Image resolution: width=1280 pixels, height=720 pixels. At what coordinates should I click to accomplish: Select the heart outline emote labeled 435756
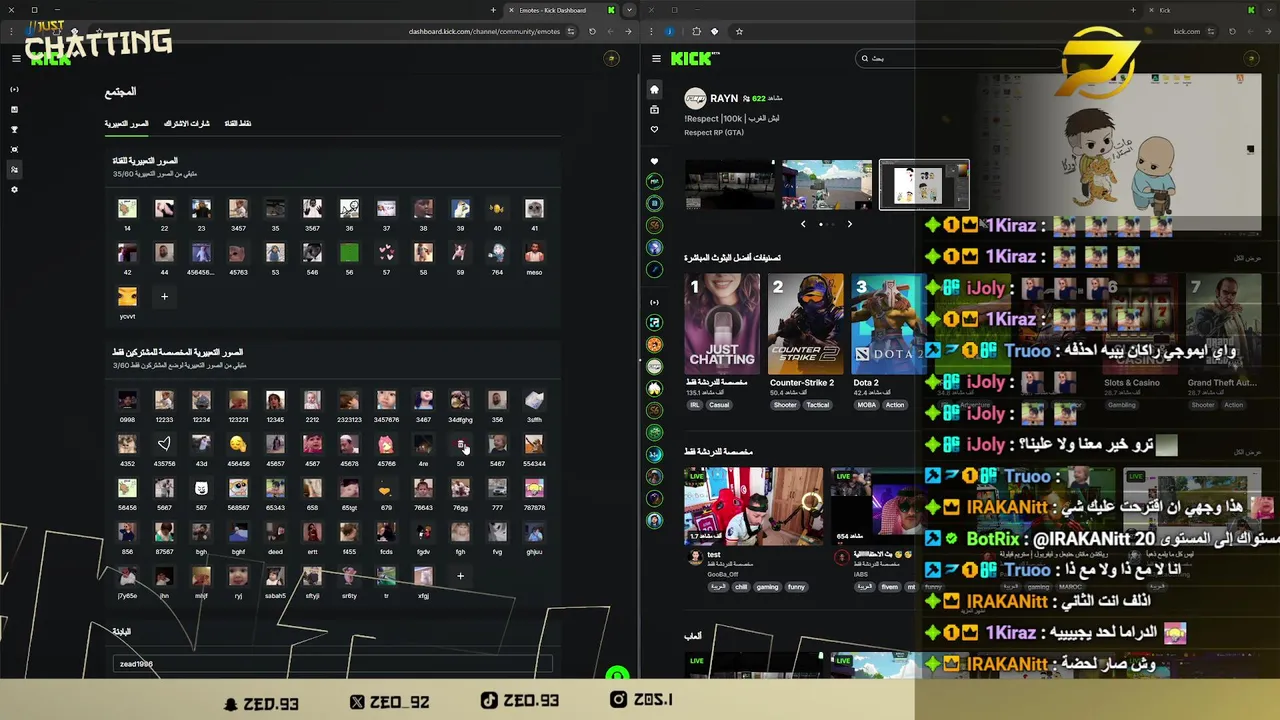(x=164, y=444)
